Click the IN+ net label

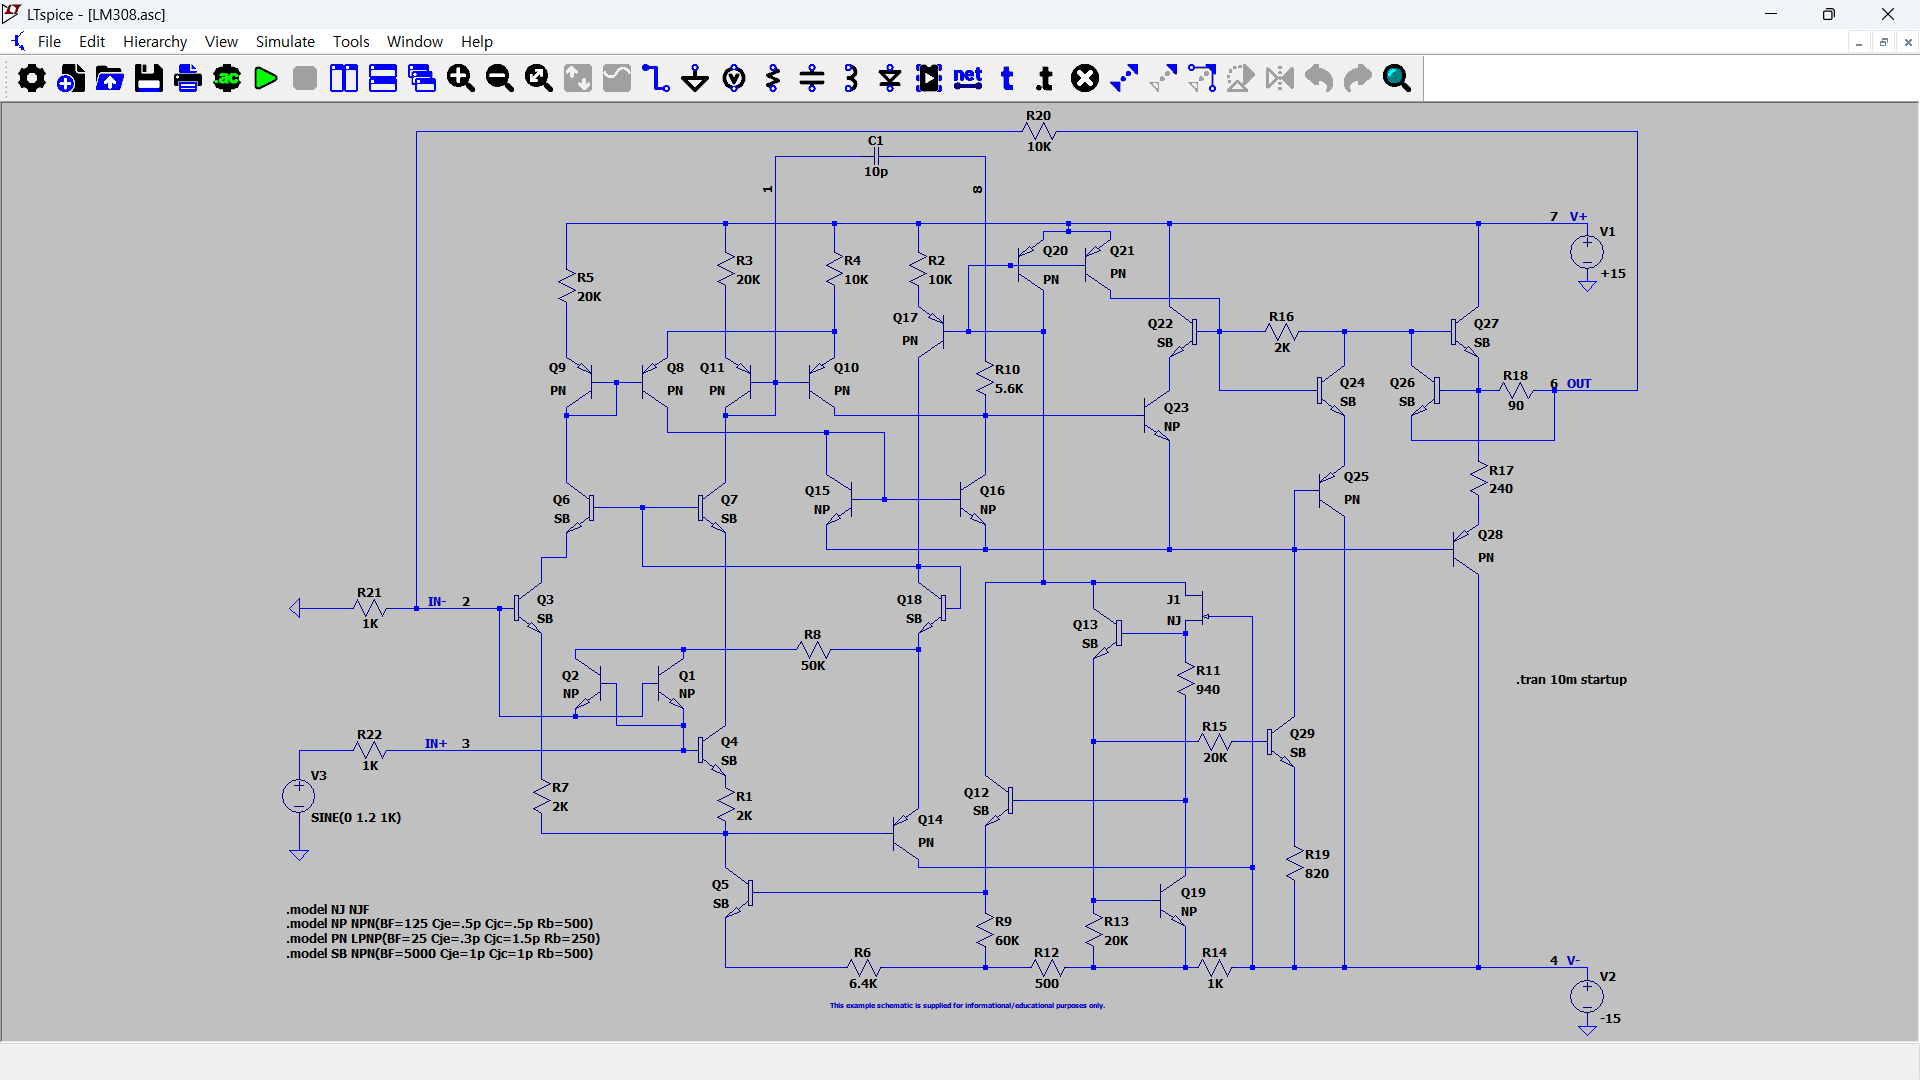click(x=435, y=743)
